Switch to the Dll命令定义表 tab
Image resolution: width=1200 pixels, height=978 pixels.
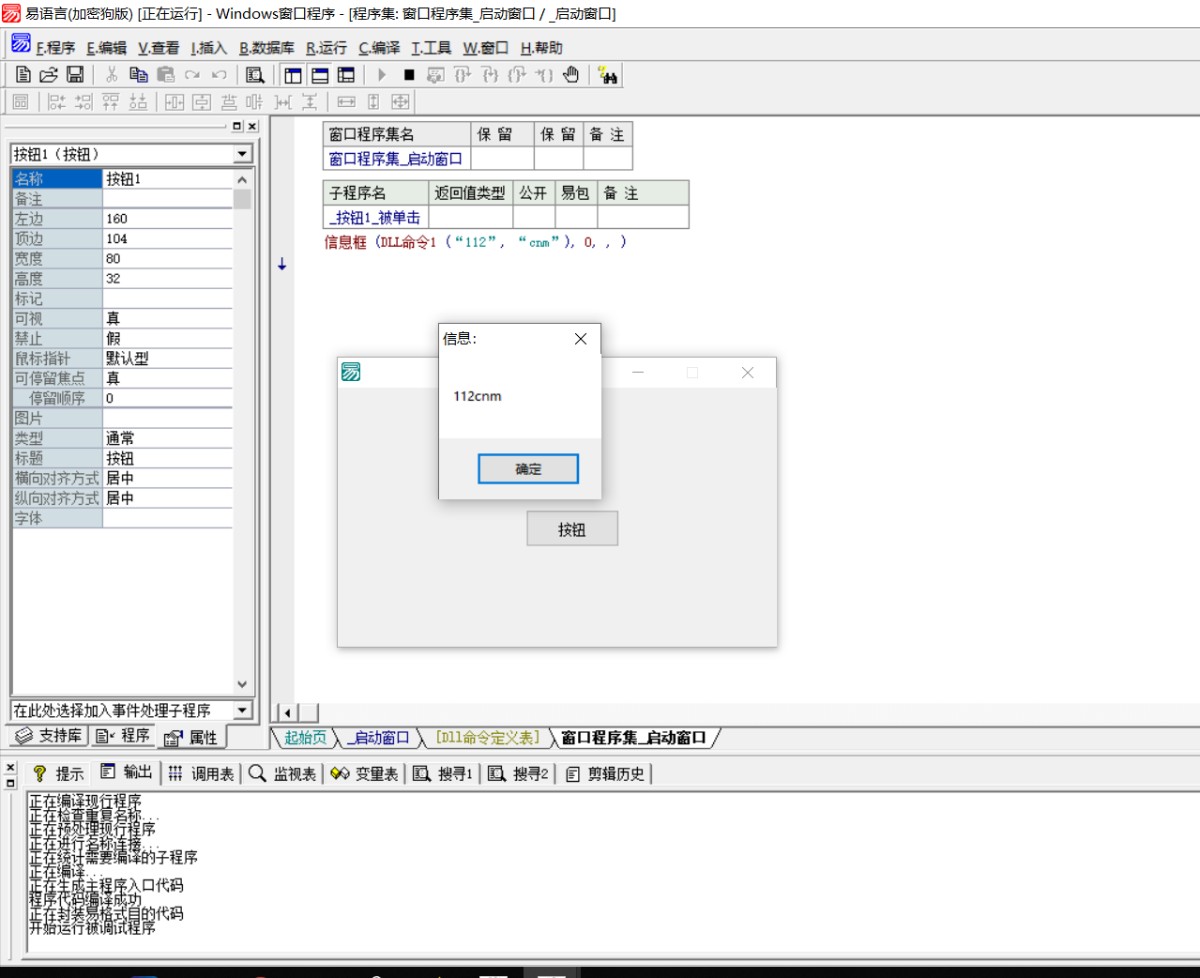point(486,738)
